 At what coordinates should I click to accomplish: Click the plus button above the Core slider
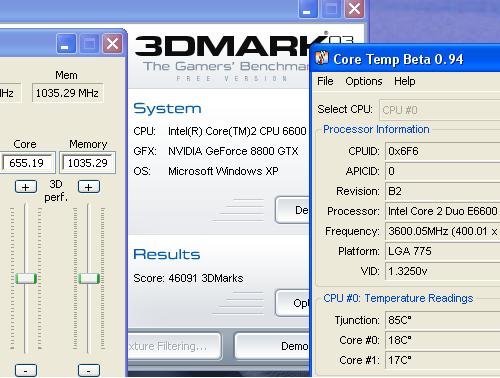26,187
